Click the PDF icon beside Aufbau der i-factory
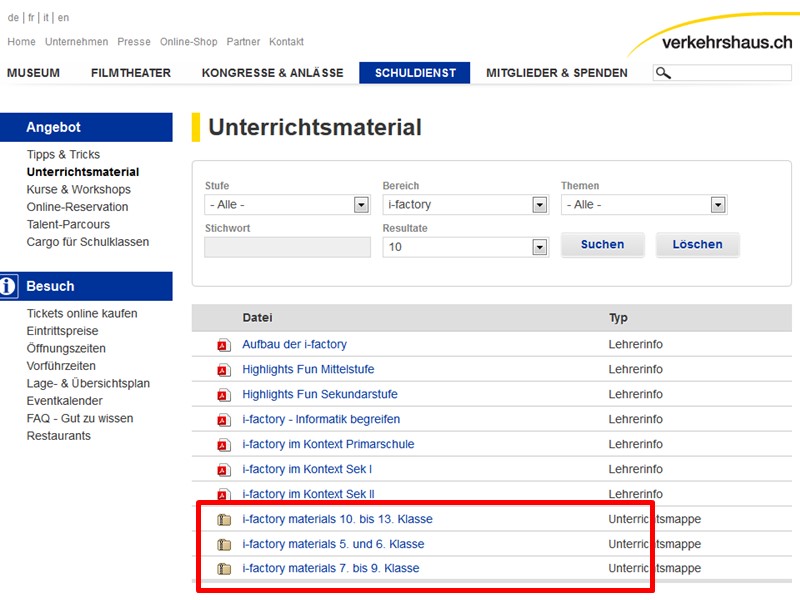 (x=224, y=345)
